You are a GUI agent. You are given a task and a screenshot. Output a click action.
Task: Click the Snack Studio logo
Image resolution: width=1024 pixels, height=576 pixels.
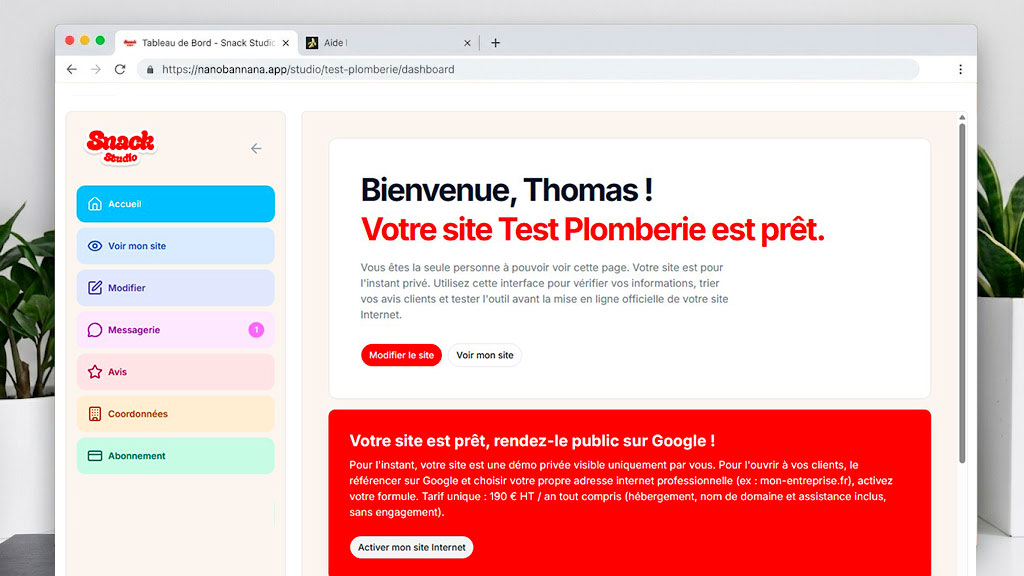(121, 148)
